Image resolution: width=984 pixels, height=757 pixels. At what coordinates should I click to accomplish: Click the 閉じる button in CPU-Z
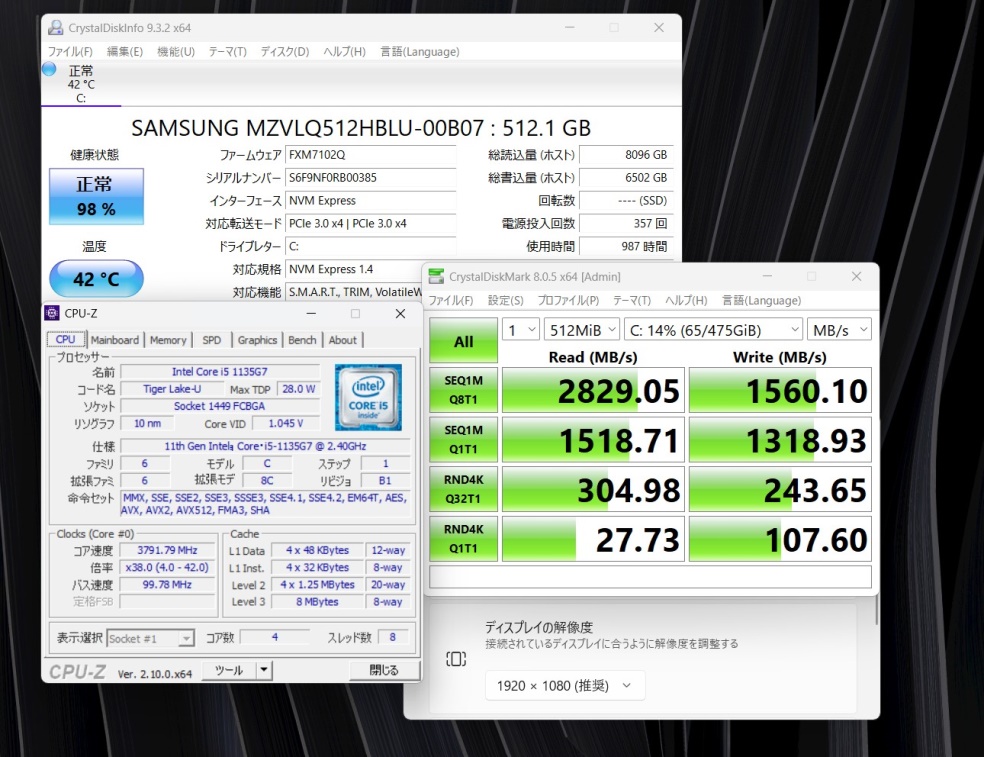pos(384,670)
